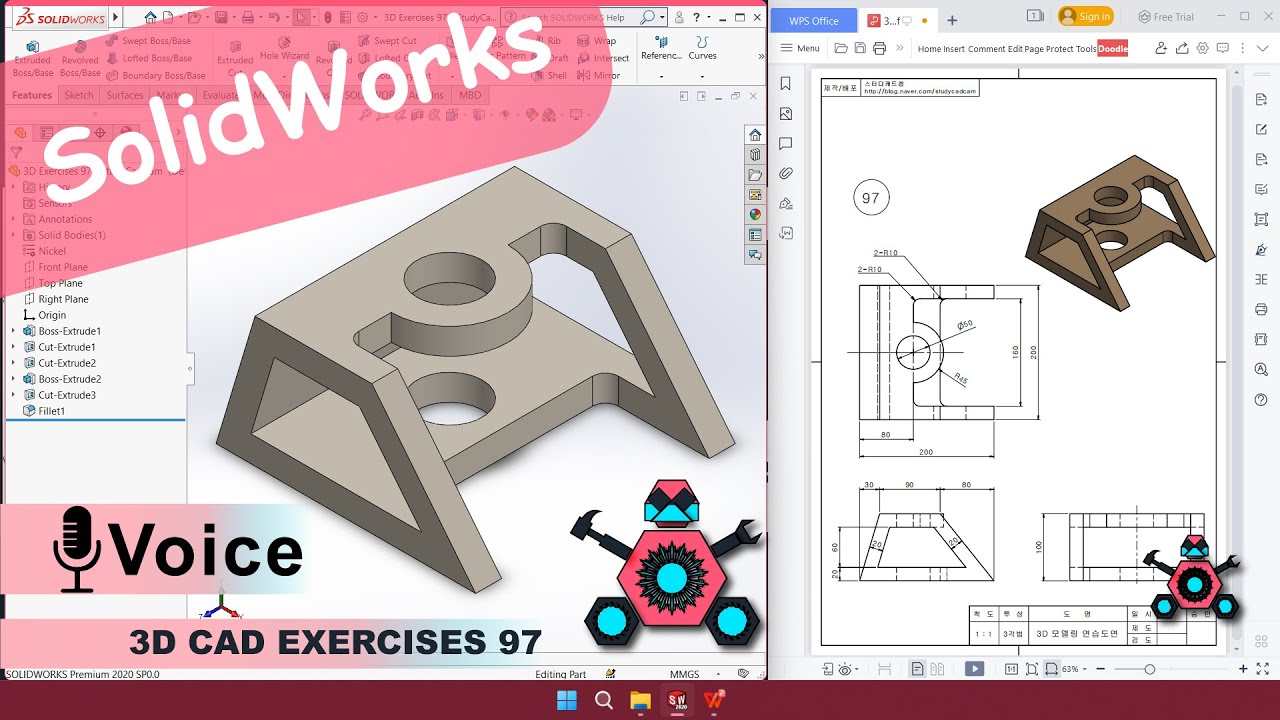The image size is (1280, 720).
Task: Open WPS thumbnail panel icon in sidebar
Action: coord(786,114)
